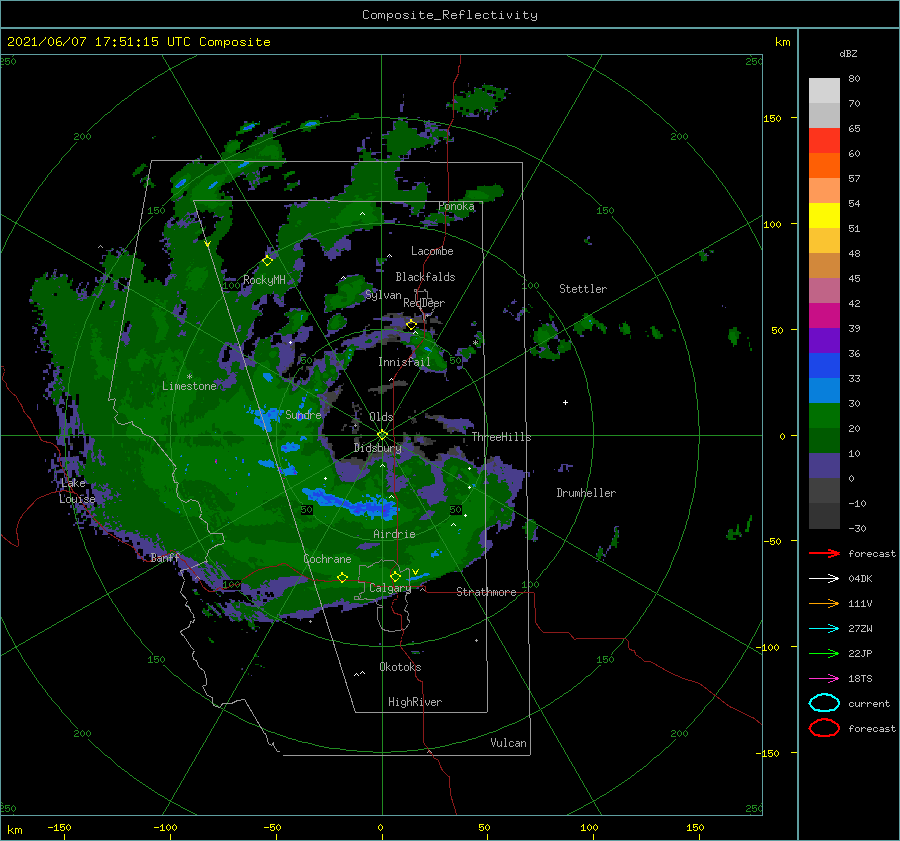Click the Stettler label
The image size is (900, 841).
583,289
